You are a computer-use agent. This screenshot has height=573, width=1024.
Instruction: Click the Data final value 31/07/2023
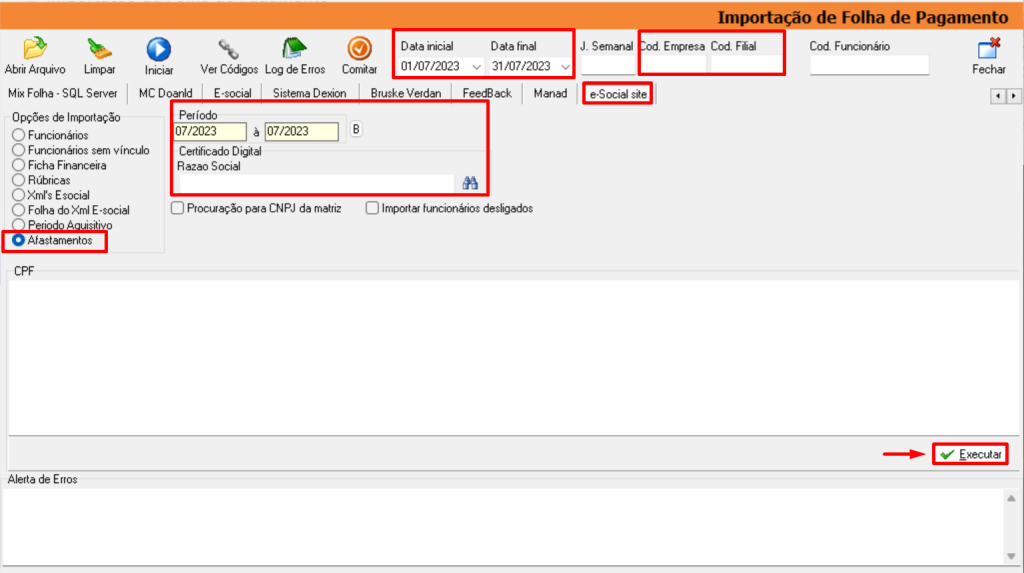(521, 67)
